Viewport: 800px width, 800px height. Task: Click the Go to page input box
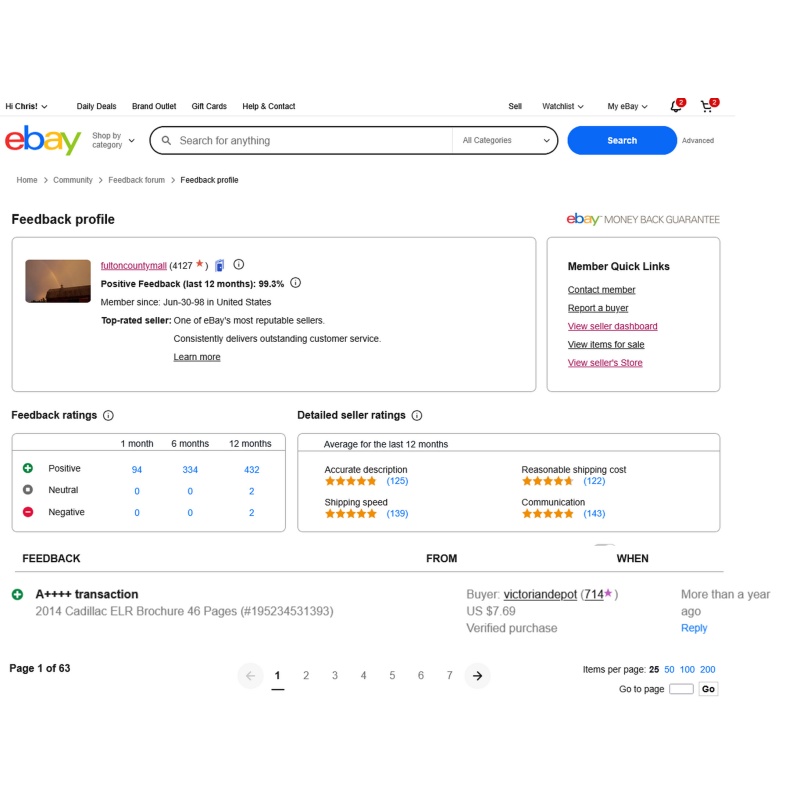681,689
